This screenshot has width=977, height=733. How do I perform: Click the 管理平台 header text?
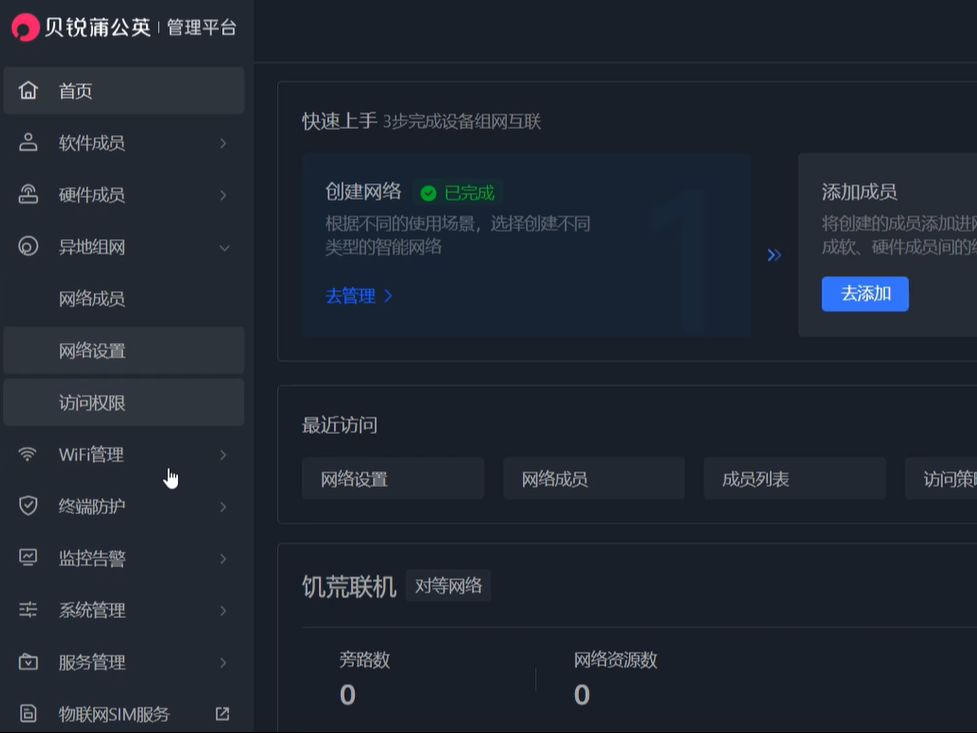(x=202, y=27)
